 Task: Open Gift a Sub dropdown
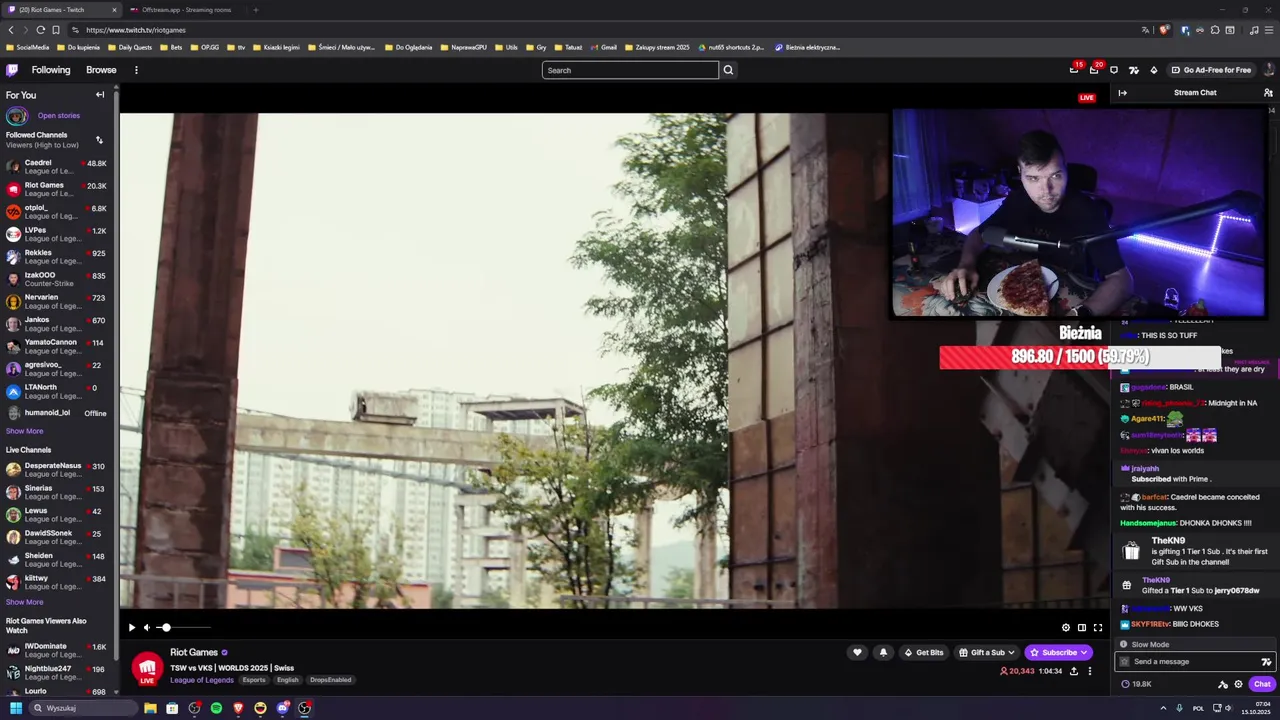986,652
